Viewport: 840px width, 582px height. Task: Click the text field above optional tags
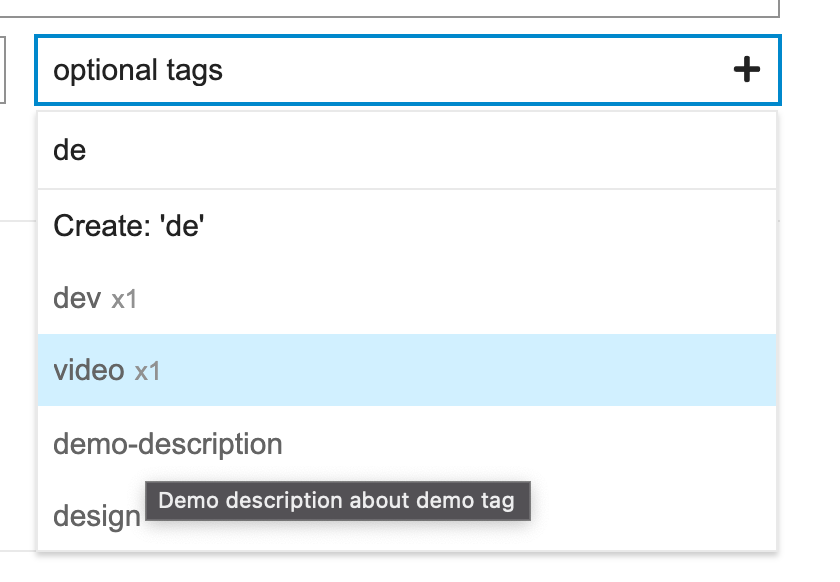389,8
